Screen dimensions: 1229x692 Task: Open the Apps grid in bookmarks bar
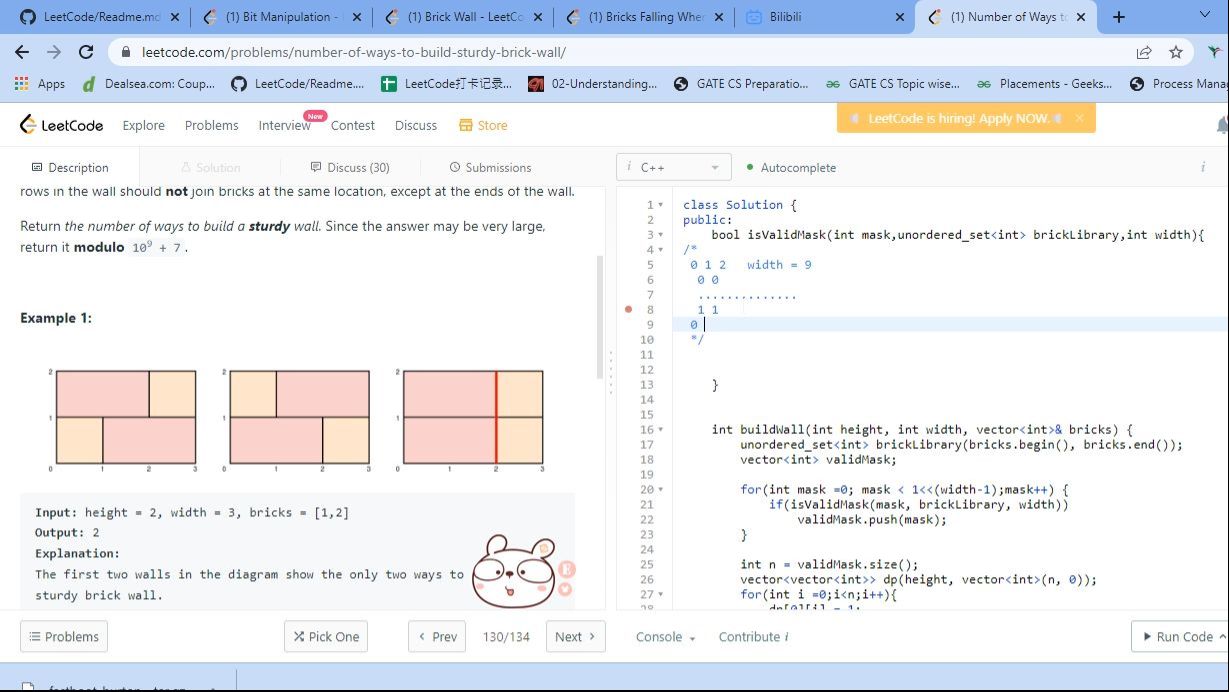[41, 84]
